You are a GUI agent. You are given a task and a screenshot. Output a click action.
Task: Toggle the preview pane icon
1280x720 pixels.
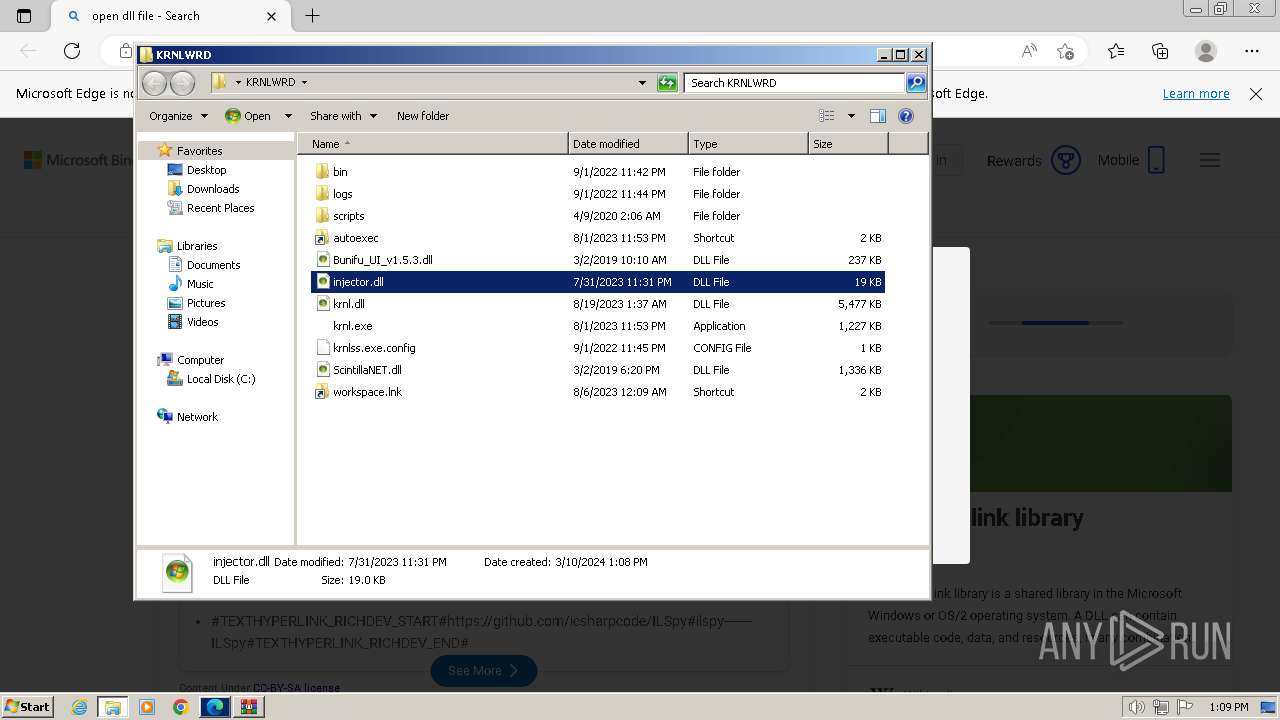tap(877, 116)
